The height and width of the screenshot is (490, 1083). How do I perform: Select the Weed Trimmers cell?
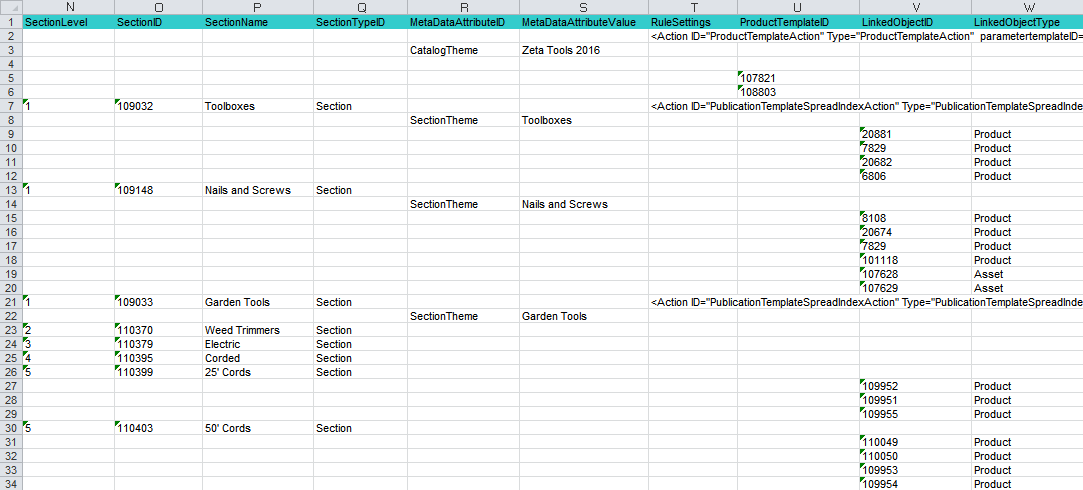[258, 330]
